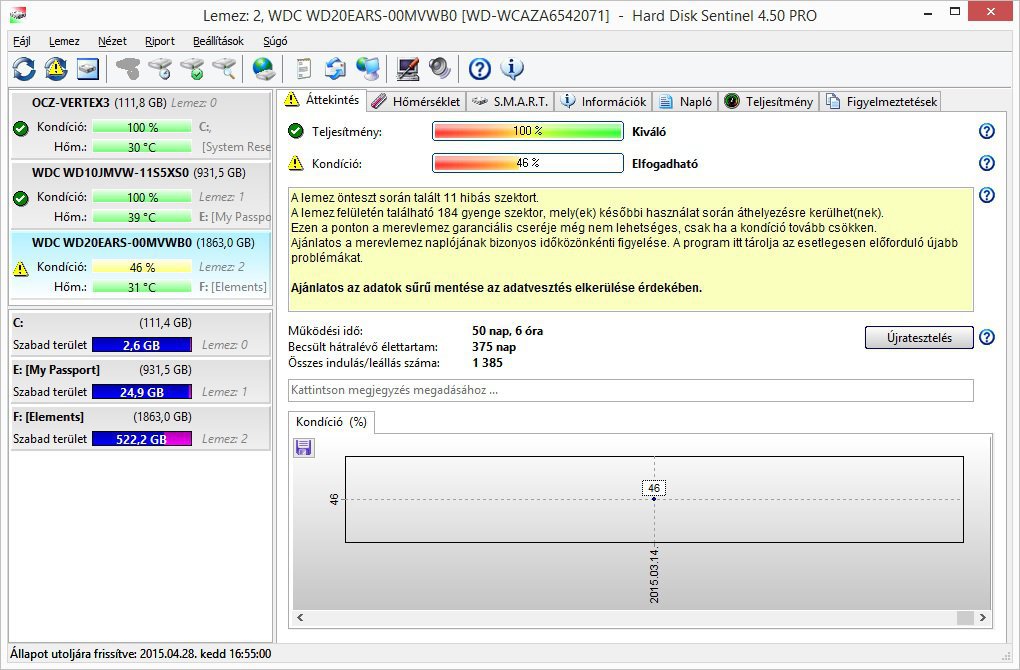Image resolution: width=1020 pixels, height=670 pixels.
Task: Click the 46 data point on graph
Action: tap(654, 499)
